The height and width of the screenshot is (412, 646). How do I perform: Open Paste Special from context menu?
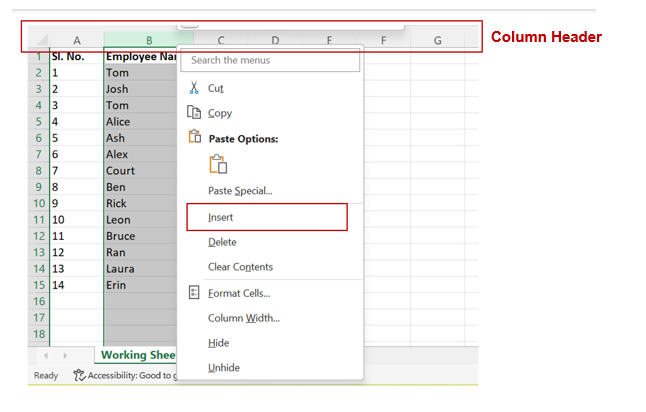[272, 191]
